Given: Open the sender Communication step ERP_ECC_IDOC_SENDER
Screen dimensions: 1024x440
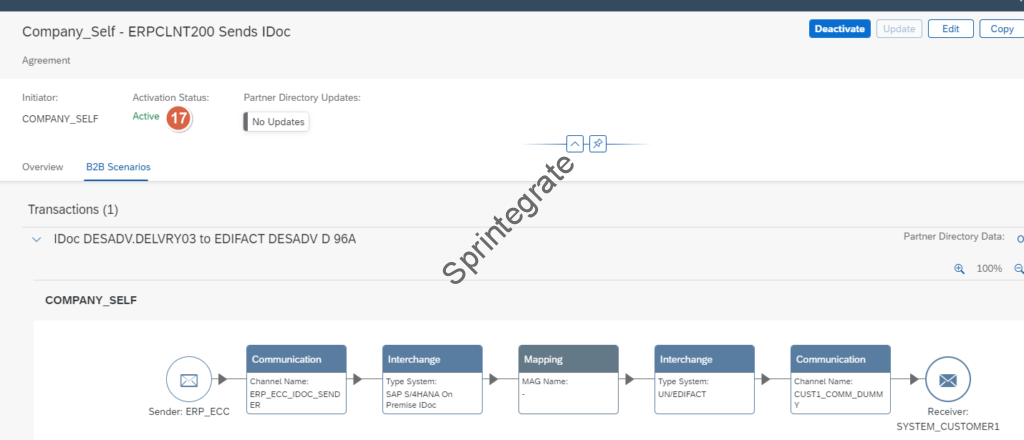Looking at the screenshot, I should pos(296,380).
